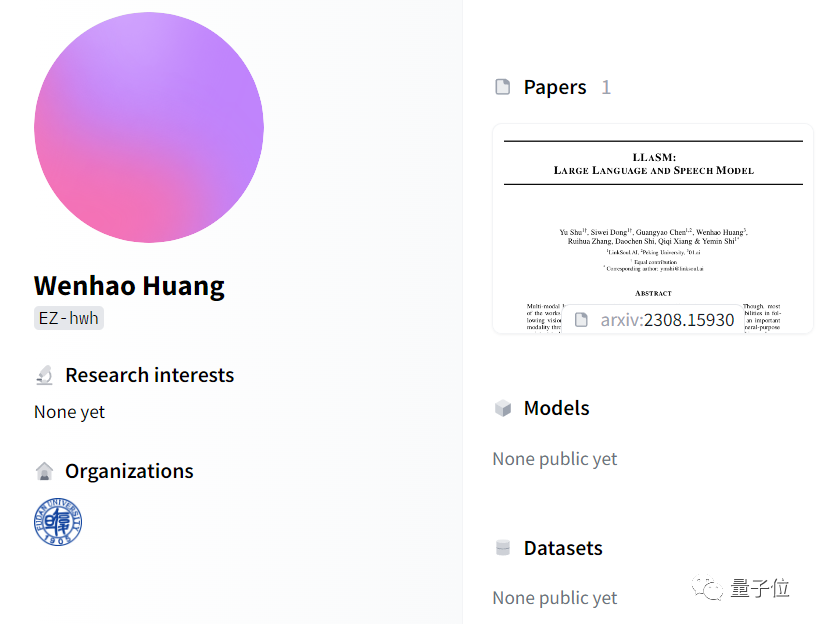Click the Papers count number 1
Screen dimensions: 816x624
click(606, 87)
